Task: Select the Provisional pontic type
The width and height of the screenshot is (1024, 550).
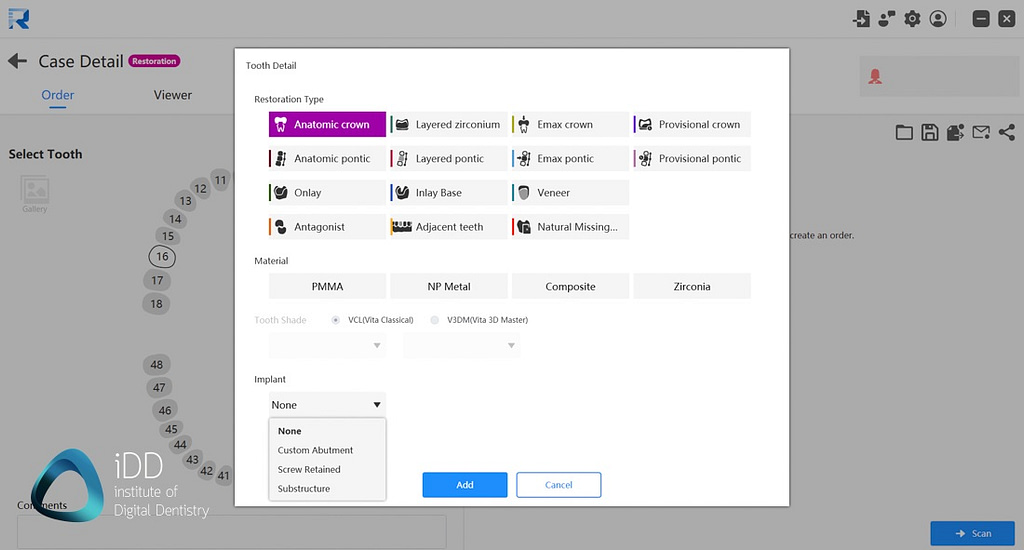Action: click(691, 159)
